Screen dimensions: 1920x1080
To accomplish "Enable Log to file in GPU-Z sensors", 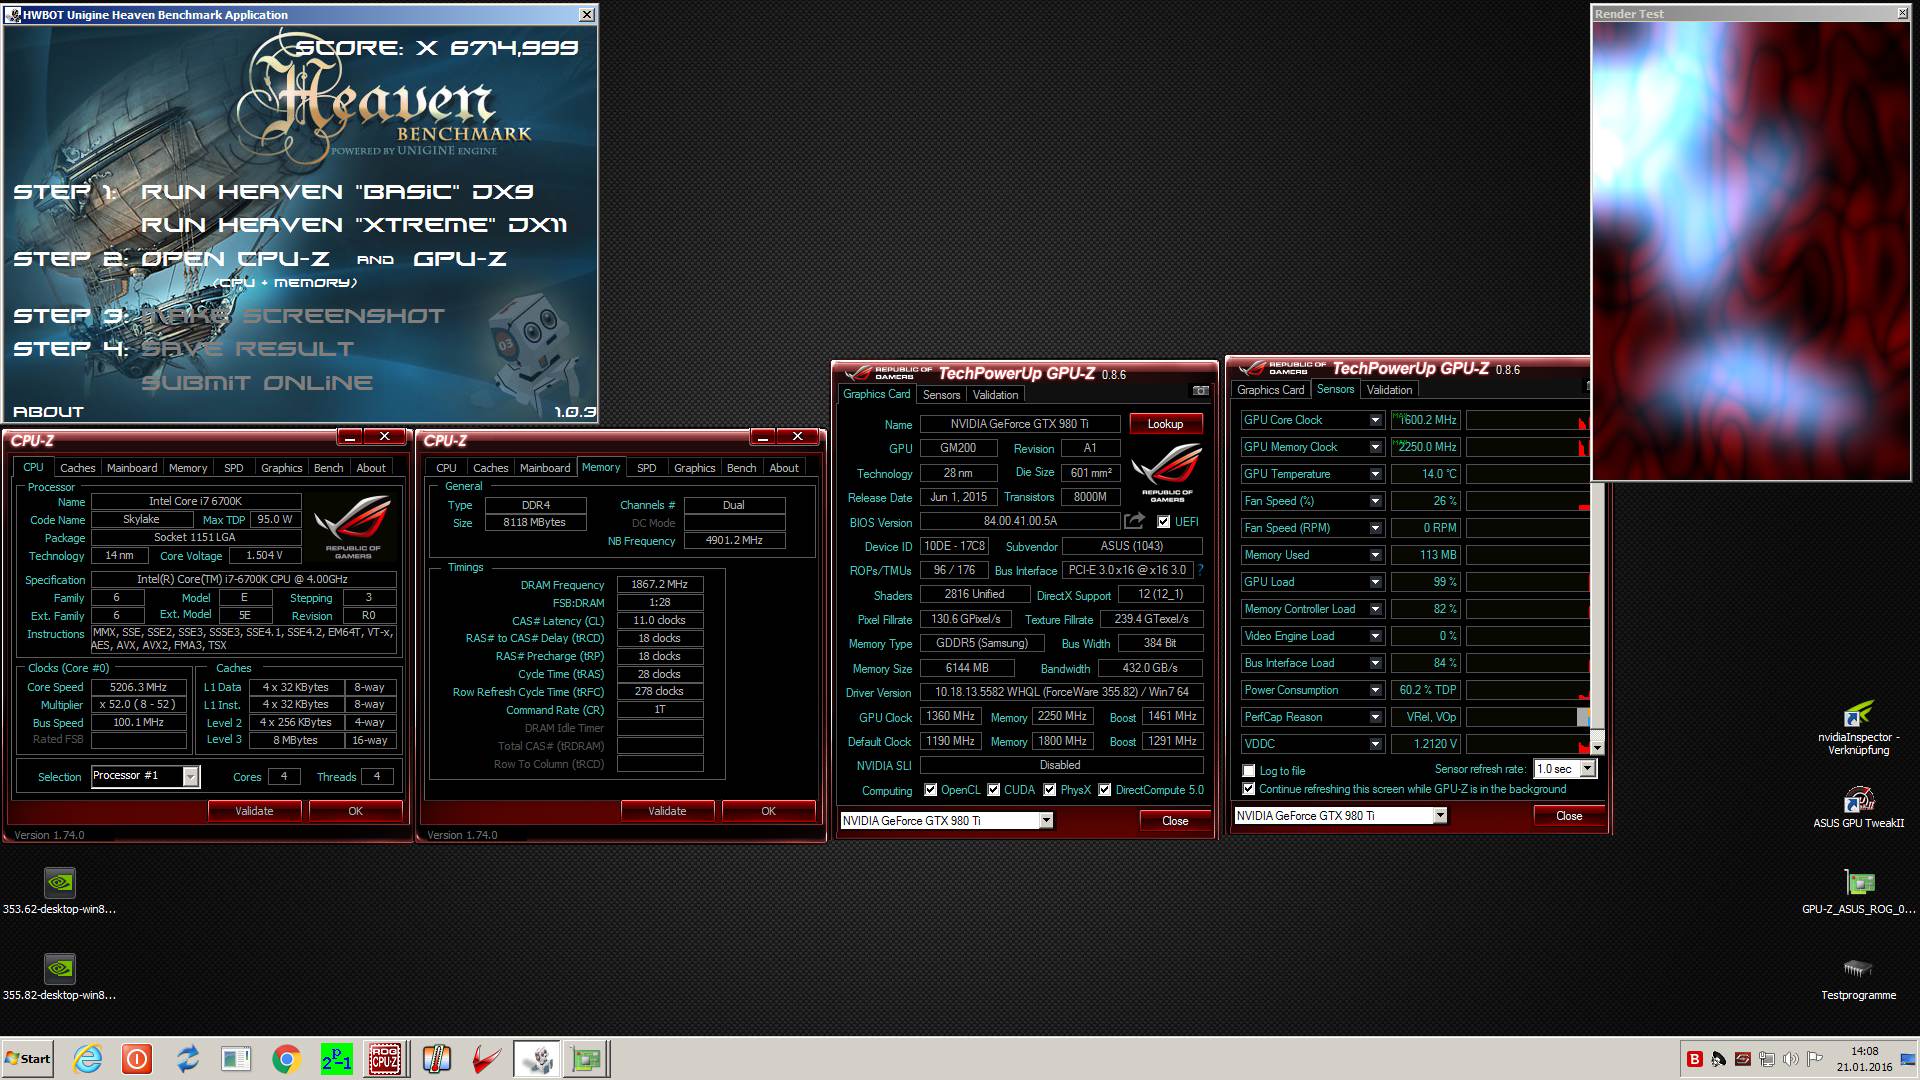I will click(1248, 771).
